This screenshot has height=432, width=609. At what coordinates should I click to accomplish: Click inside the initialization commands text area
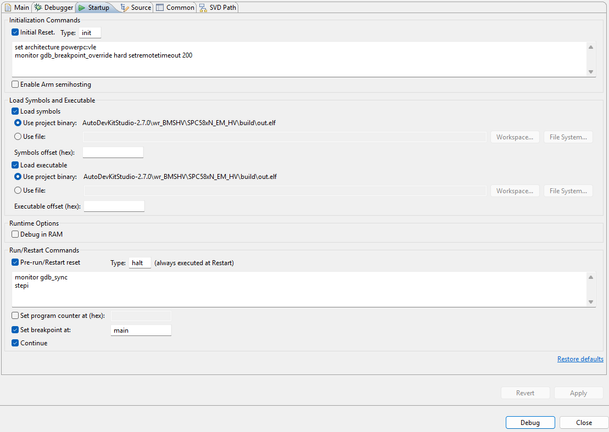(x=299, y=59)
